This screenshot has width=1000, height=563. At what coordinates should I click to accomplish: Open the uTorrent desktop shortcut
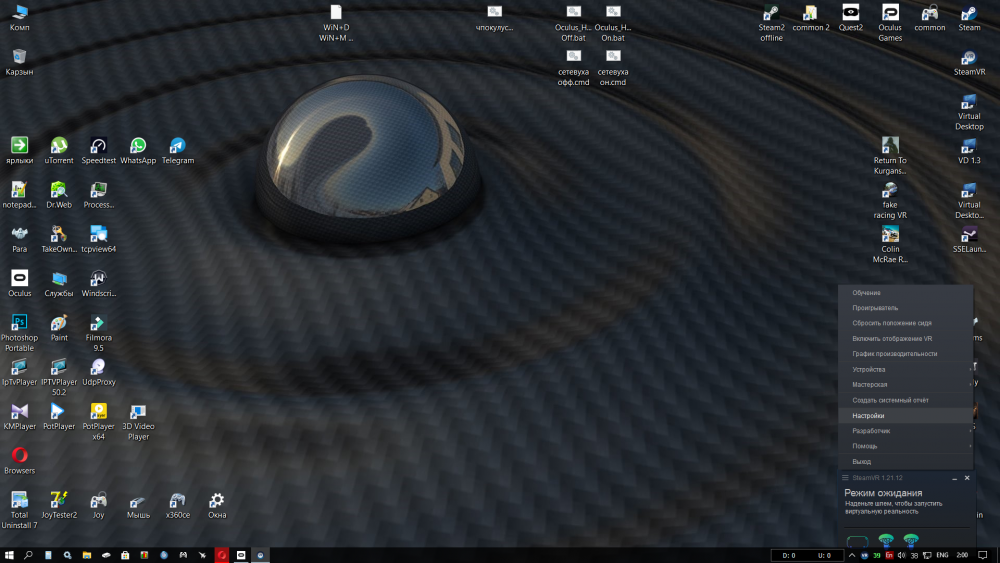(59, 151)
